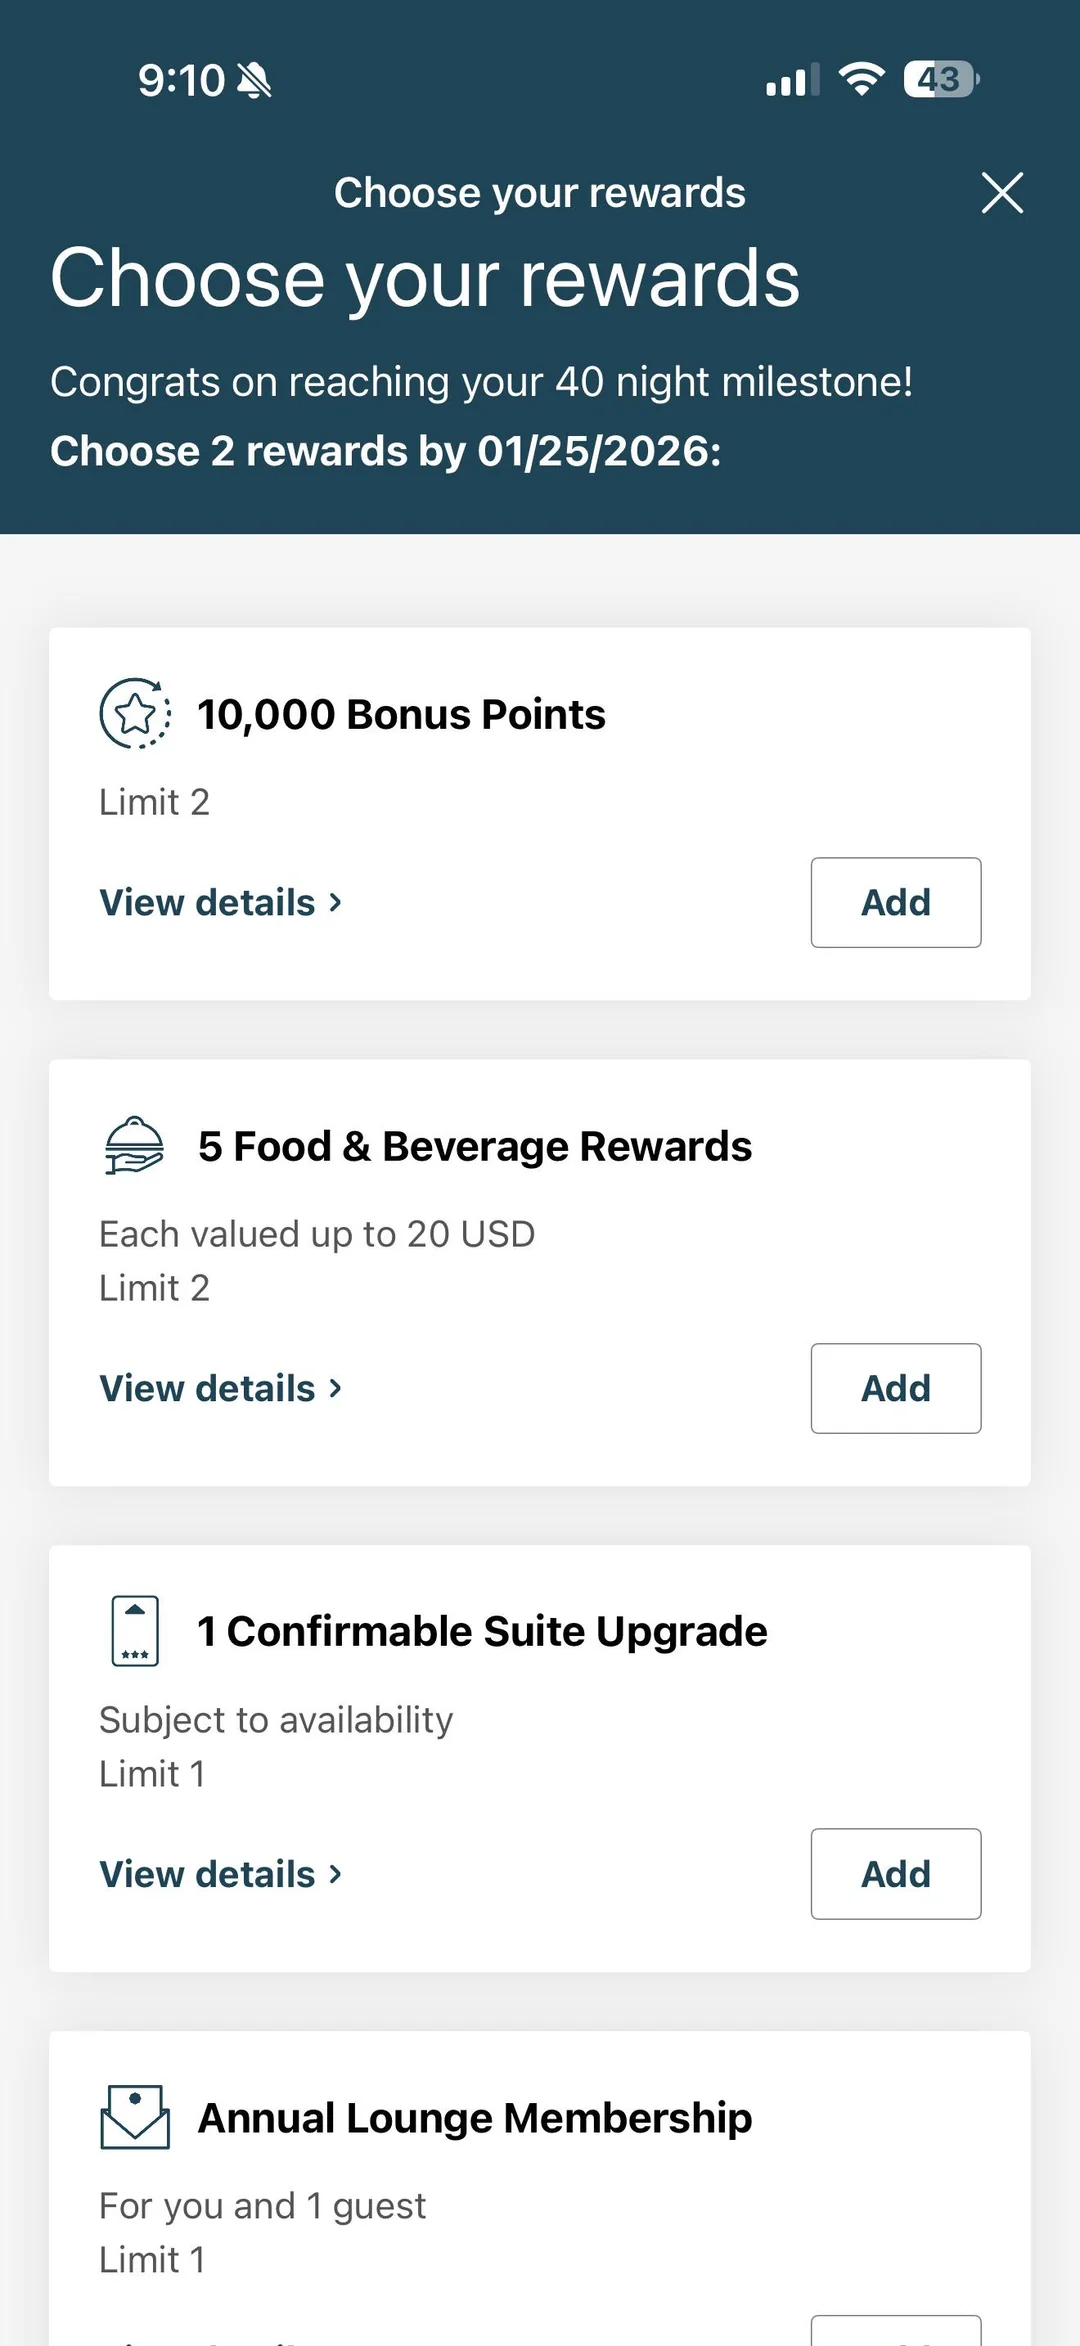Close the Choose your rewards screen
This screenshot has height=2346, width=1080.
pos(1002,193)
